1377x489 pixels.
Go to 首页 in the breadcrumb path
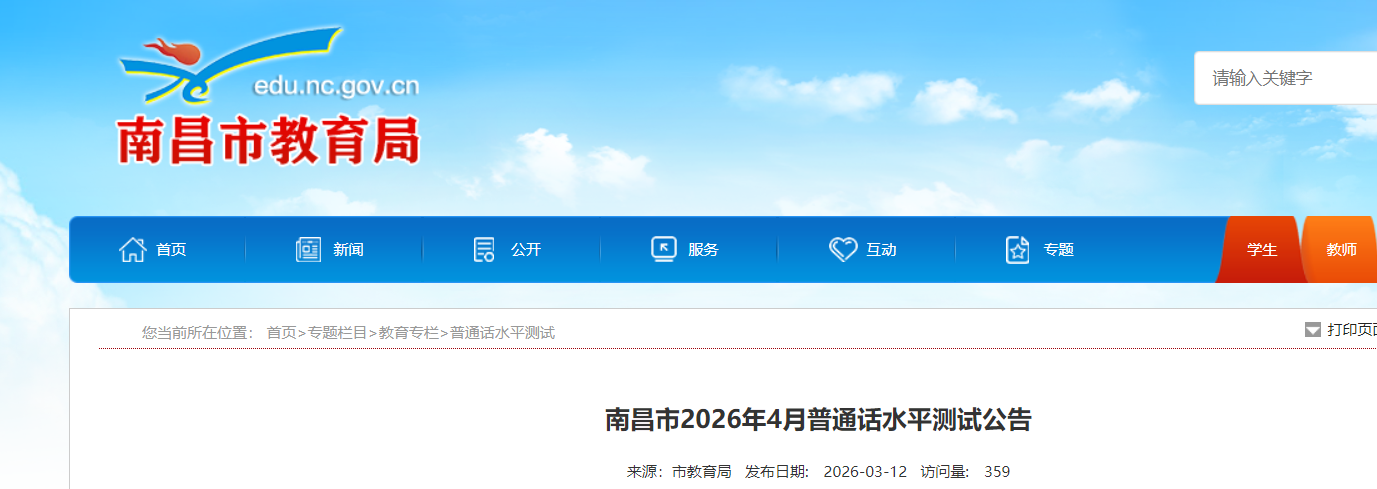[x=281, y=333]
